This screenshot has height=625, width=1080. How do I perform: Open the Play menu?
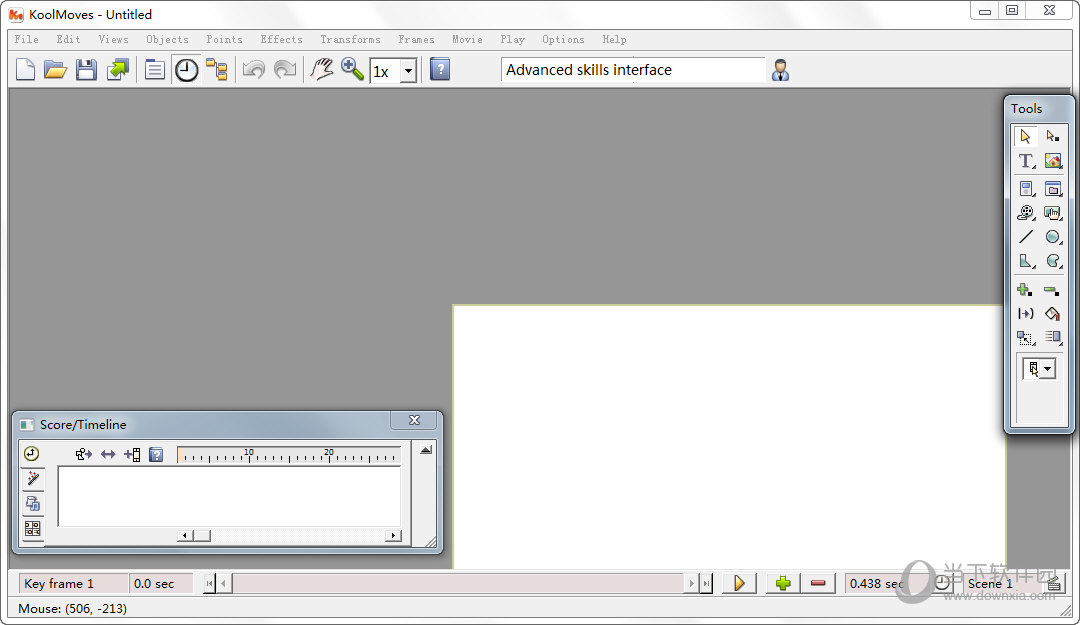coord(512,39)
